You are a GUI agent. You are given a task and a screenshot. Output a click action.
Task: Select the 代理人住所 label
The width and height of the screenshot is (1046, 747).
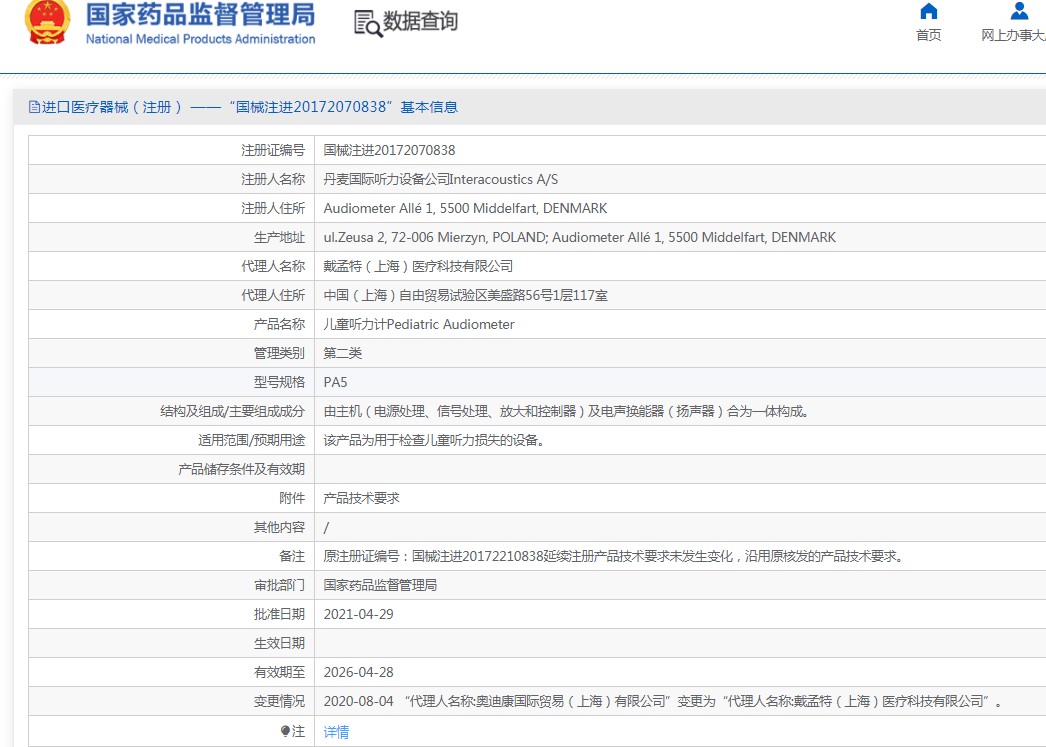[x=273, y=295]
